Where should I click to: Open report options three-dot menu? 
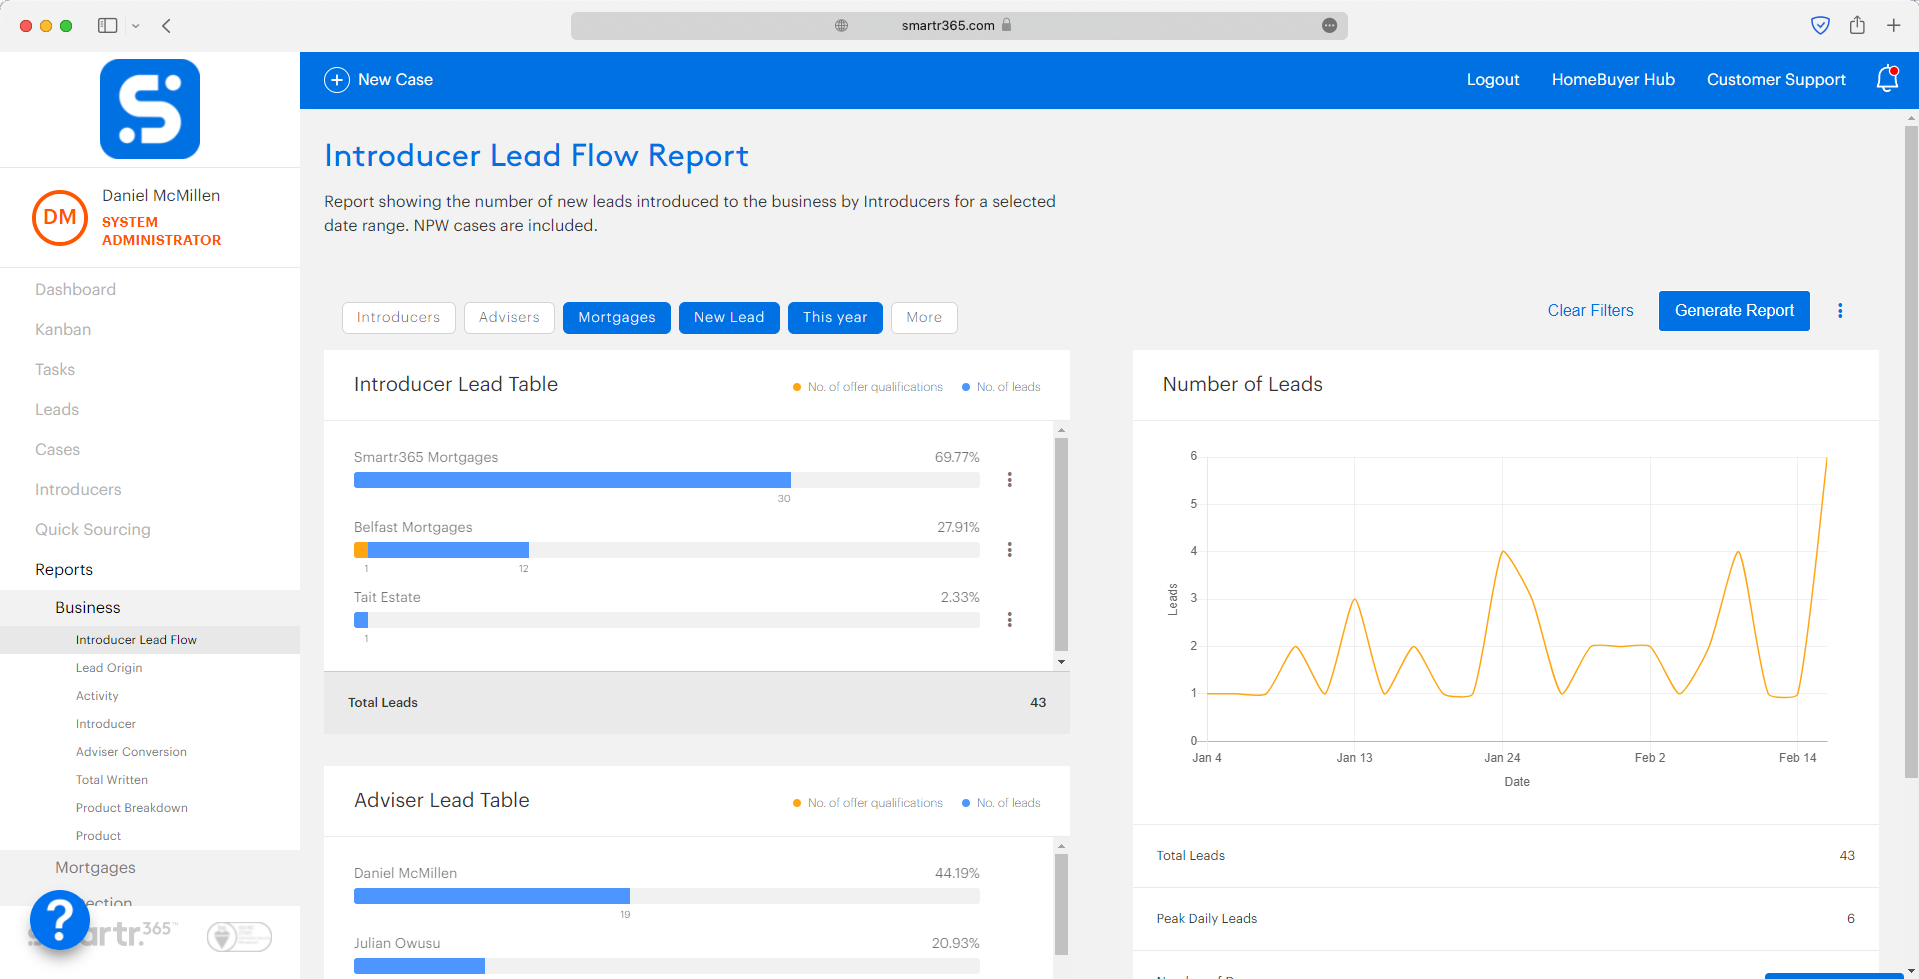tap(1840, 311)
